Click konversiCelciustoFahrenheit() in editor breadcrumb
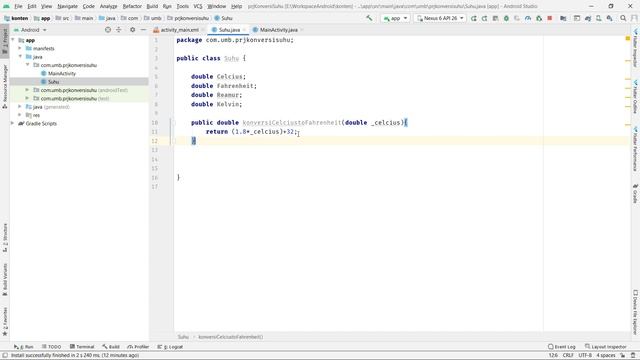Viewport: 640px width, 360px height. (231, 337)
